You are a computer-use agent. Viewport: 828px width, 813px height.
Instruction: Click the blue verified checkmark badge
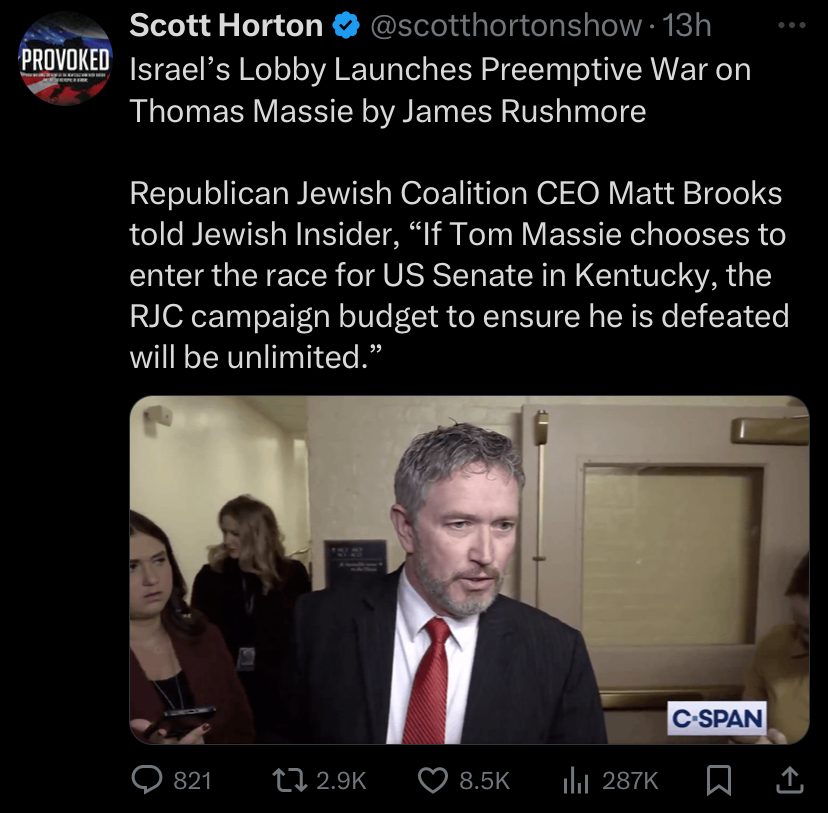coord(346,26)
